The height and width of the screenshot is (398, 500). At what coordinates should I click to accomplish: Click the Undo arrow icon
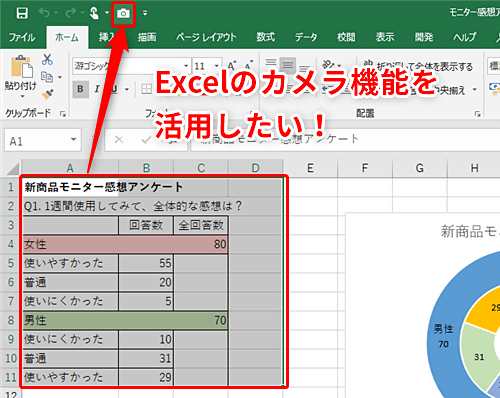pos(44,13)
